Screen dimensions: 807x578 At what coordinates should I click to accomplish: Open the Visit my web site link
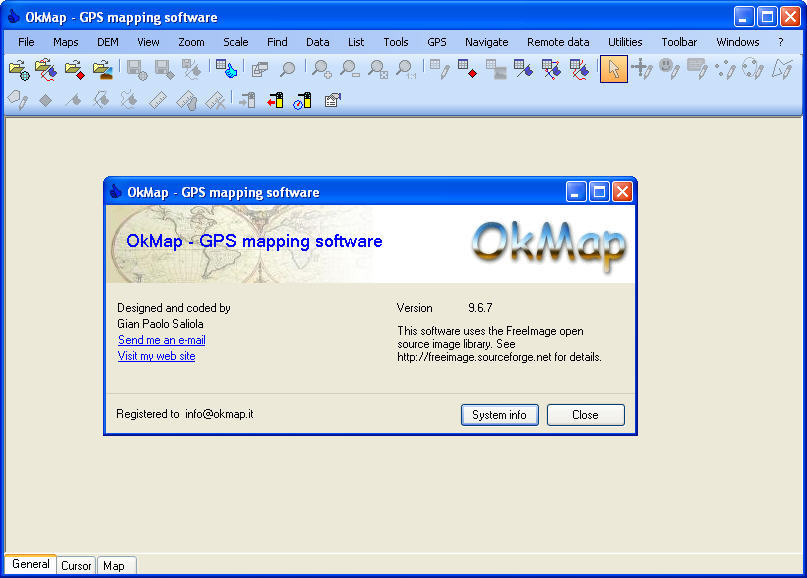pos(156,355)
